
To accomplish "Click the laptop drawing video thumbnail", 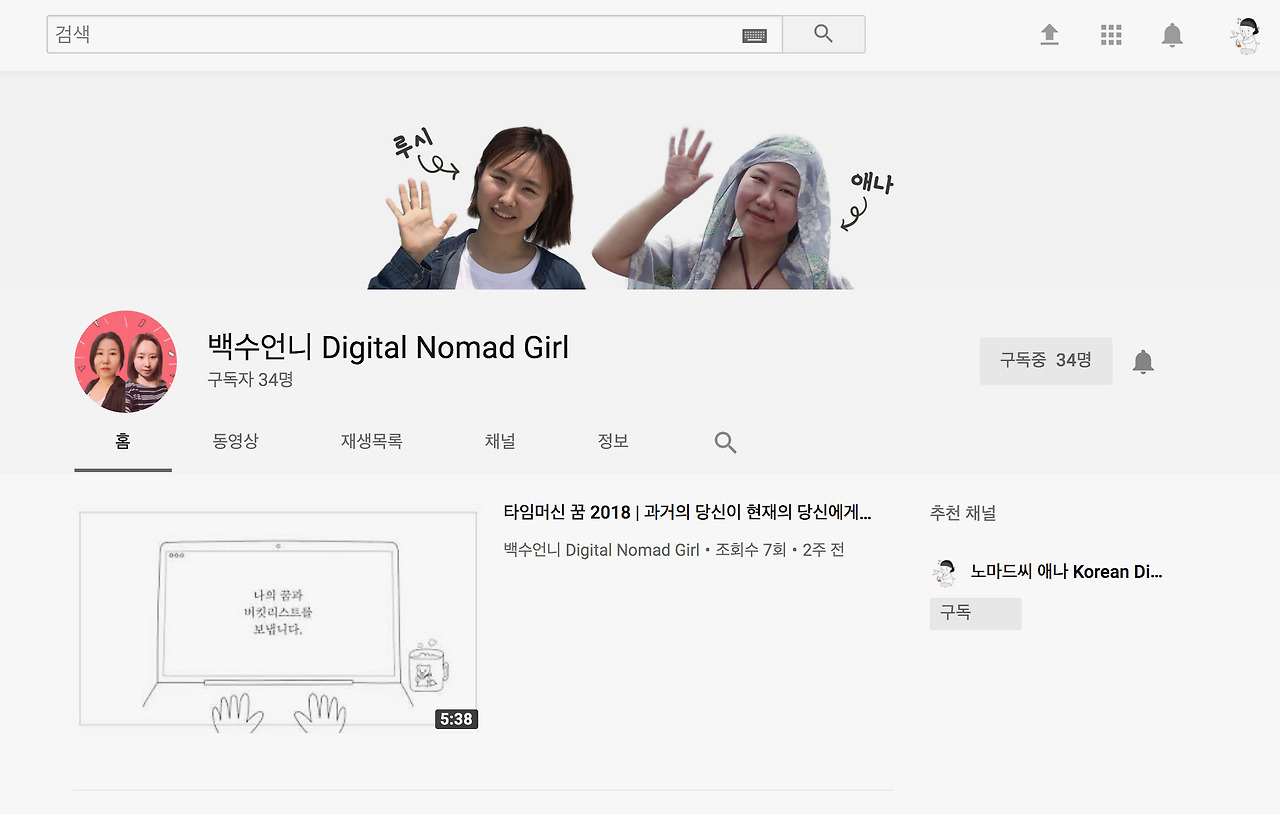I will tap(277, 619).
